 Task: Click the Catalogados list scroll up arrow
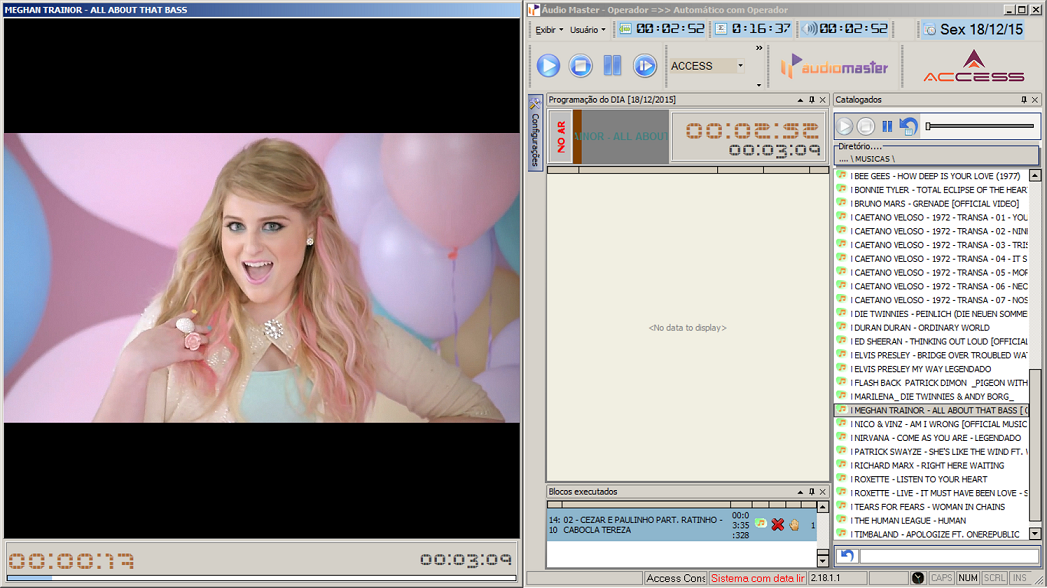1035,176
